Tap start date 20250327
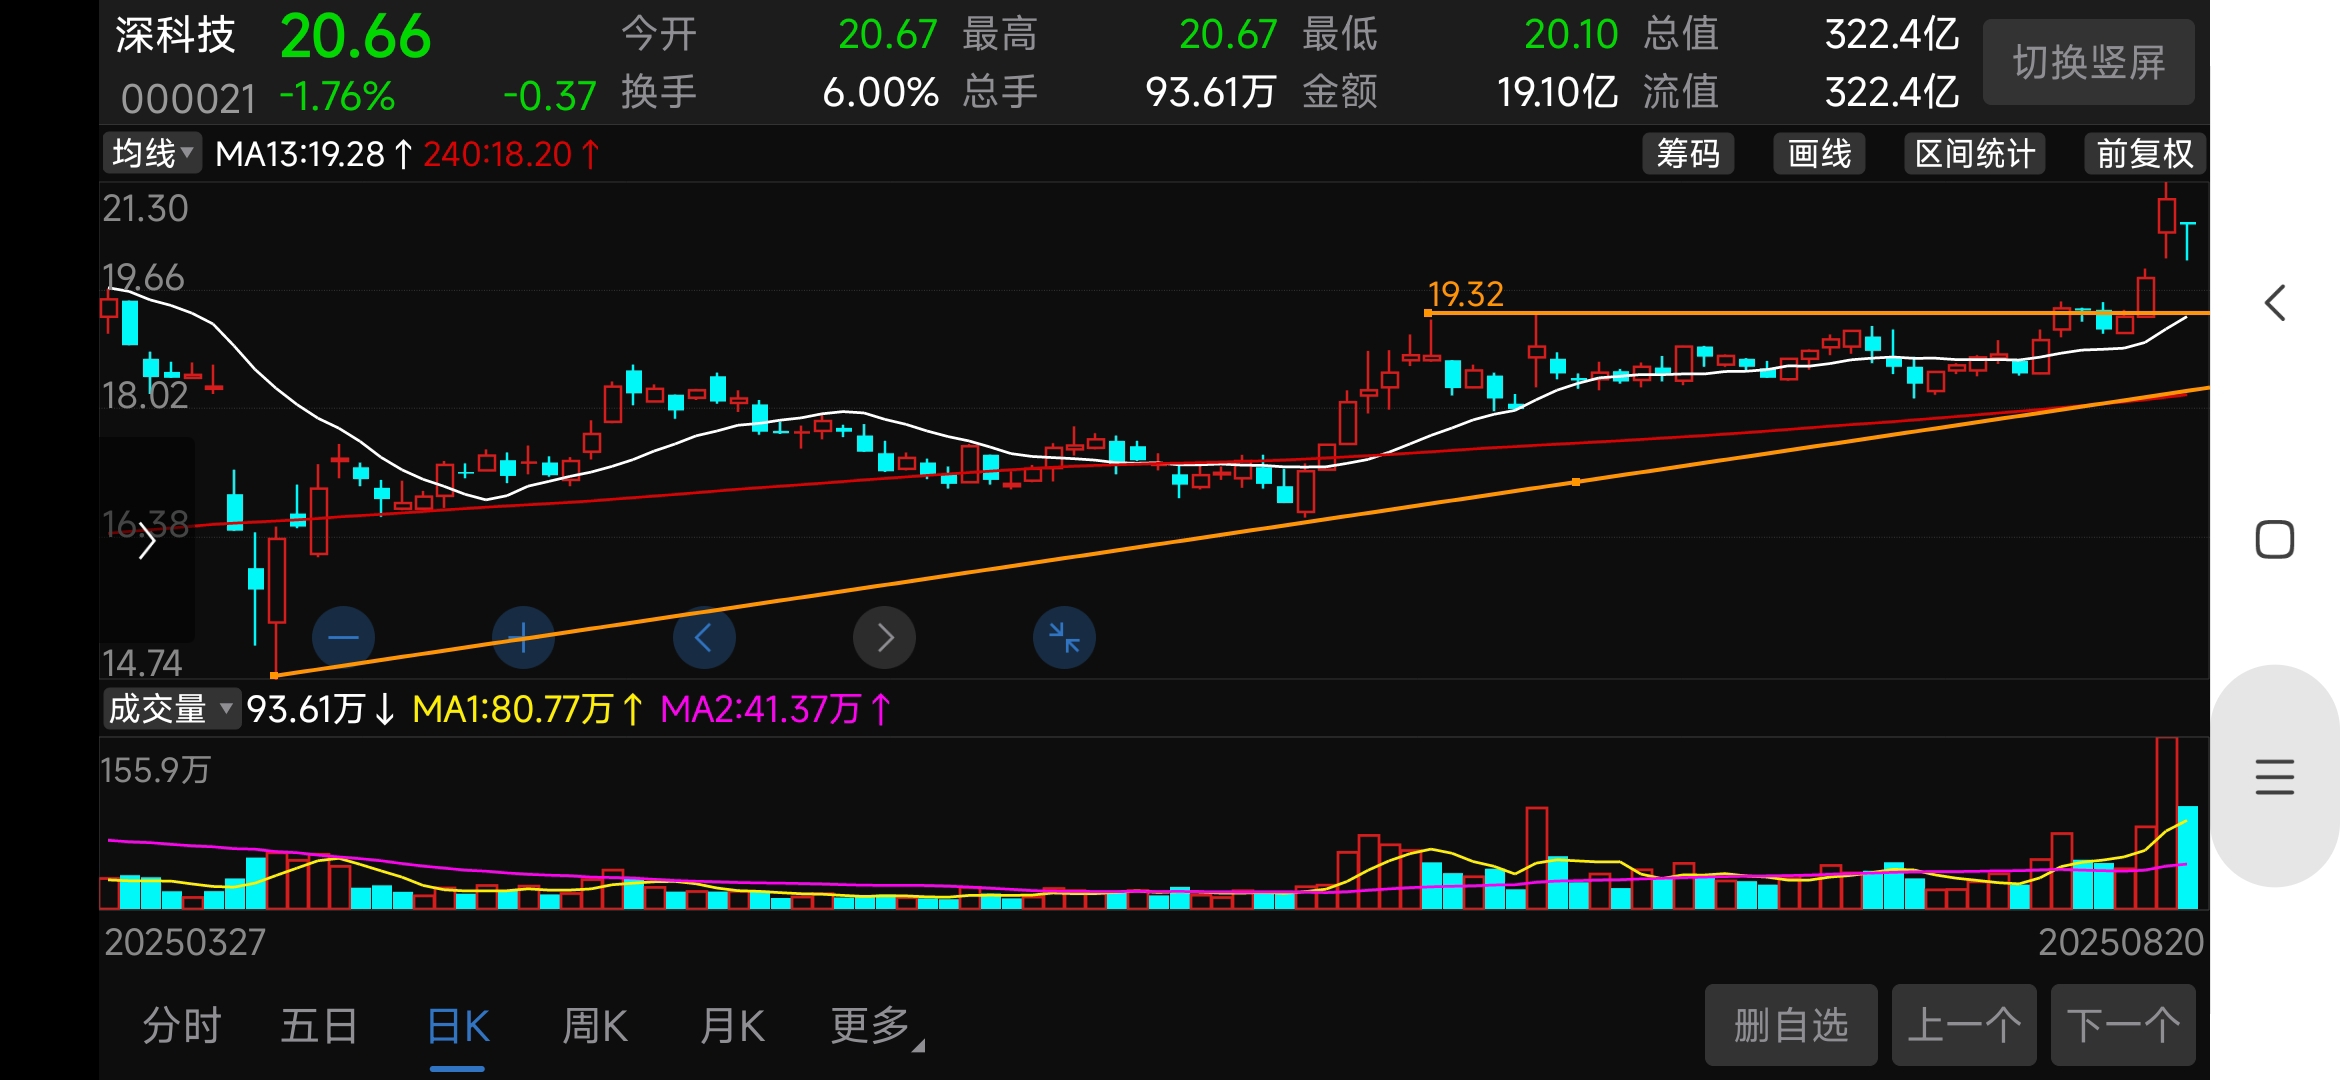Viewport: 2340px width, 1080px height. tap(185, 942)
